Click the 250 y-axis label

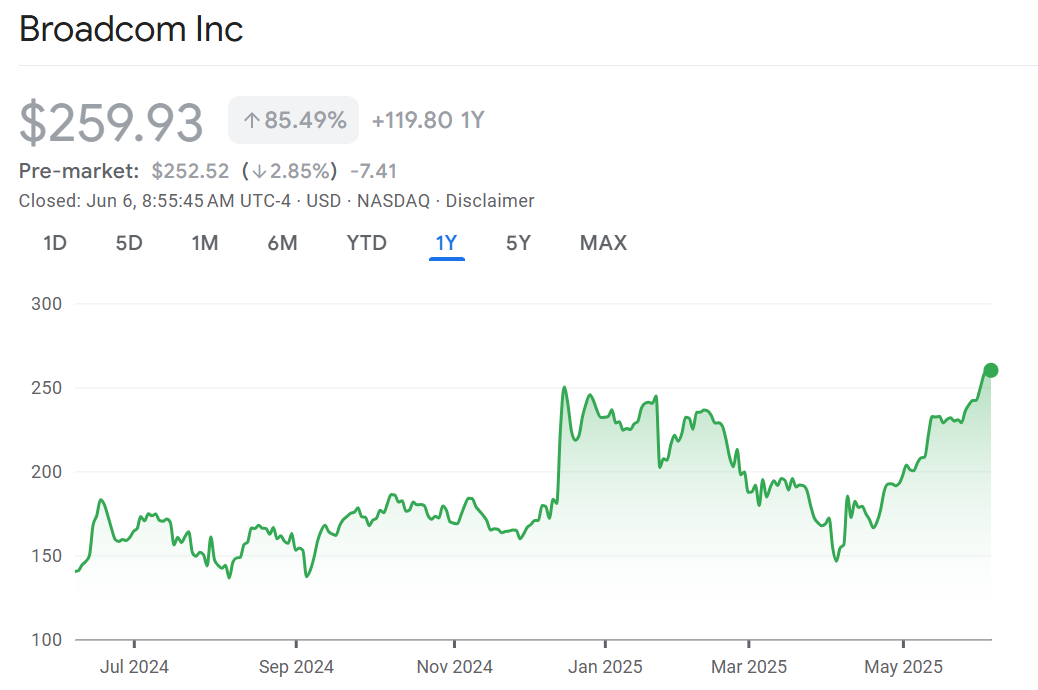click(46, 388)
